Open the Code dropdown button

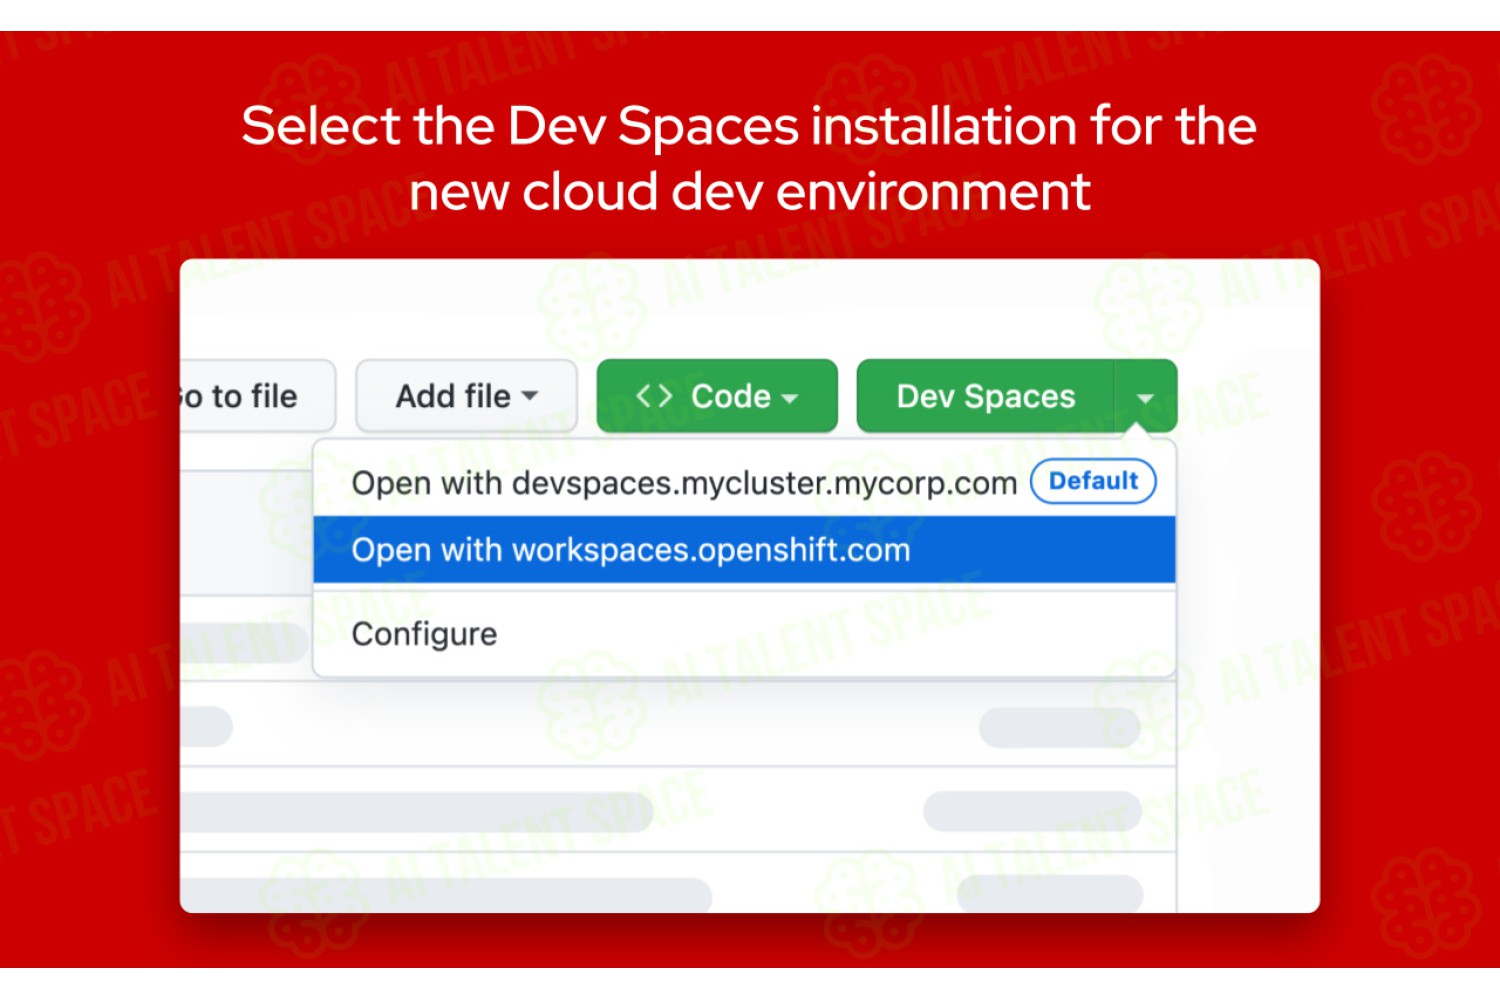(717, 396)
